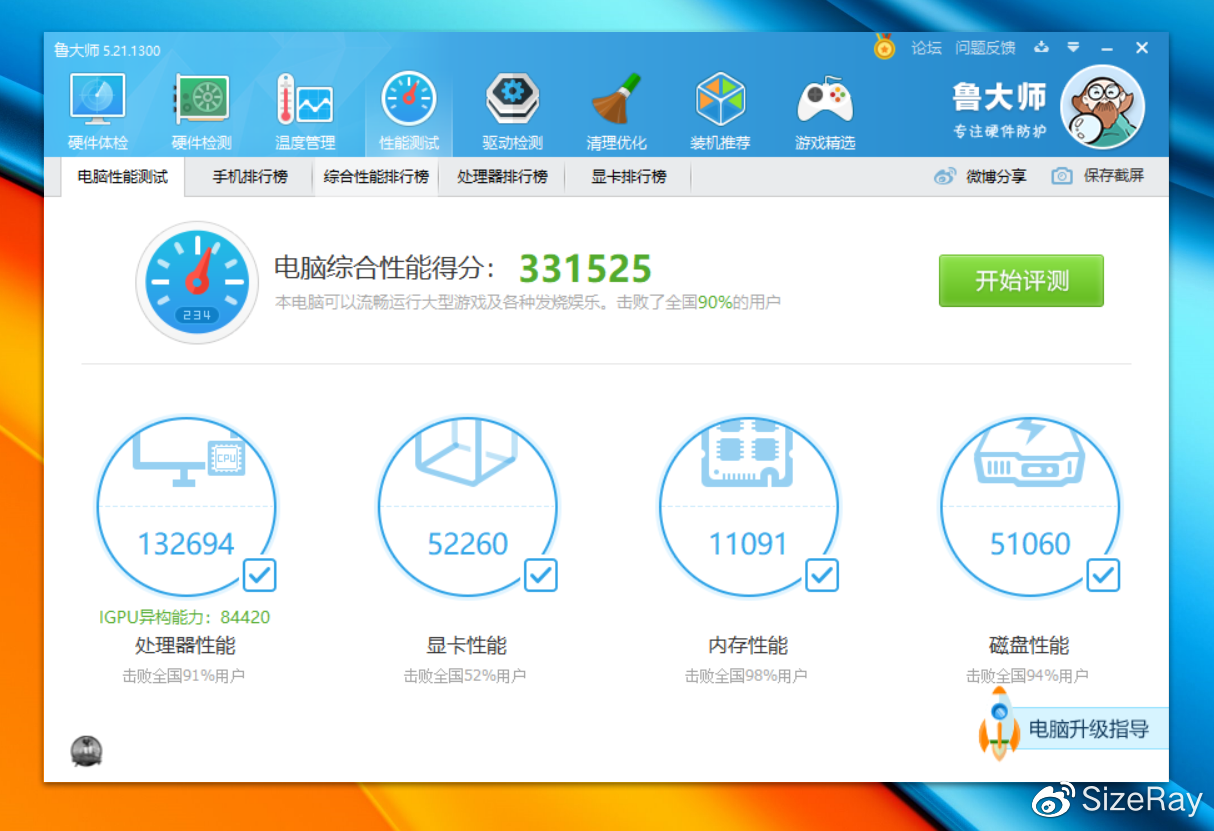Close the 鲁大师 window

[x=1142, y=48]
